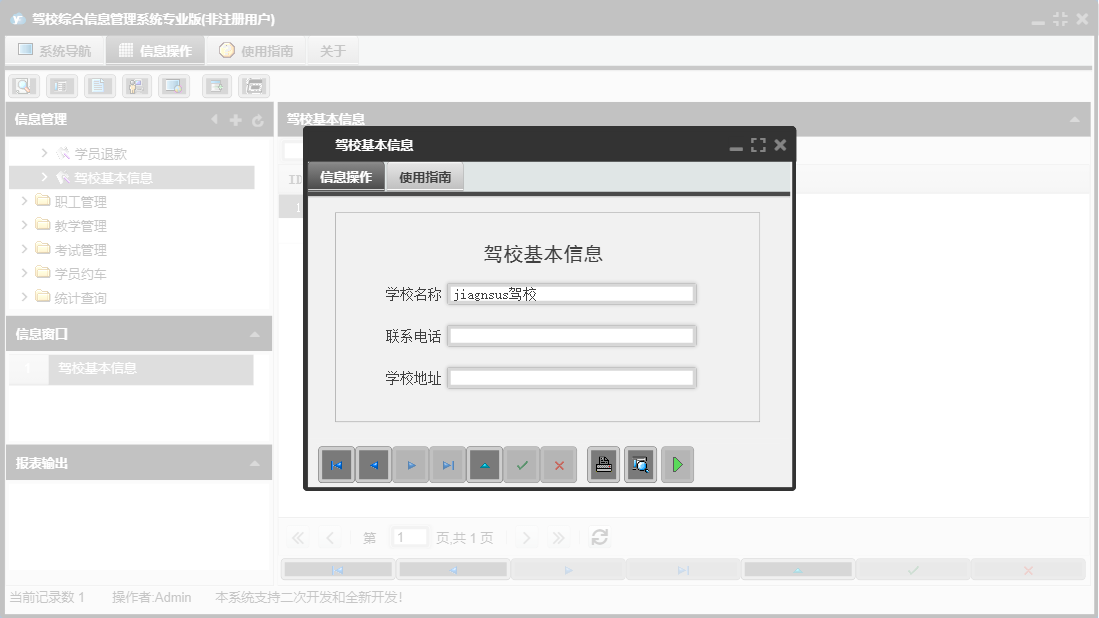Click the 联系电话 input field
This screenshot has height=618, width=1099.
point(572,335)
